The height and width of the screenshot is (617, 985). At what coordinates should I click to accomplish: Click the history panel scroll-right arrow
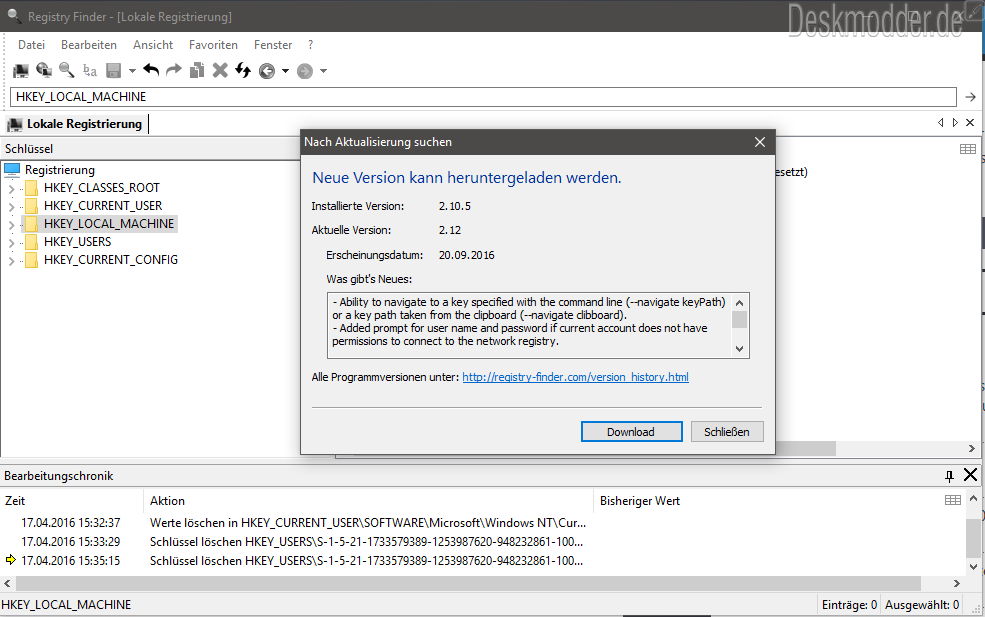pyautogui.click(x=956, y=584)
